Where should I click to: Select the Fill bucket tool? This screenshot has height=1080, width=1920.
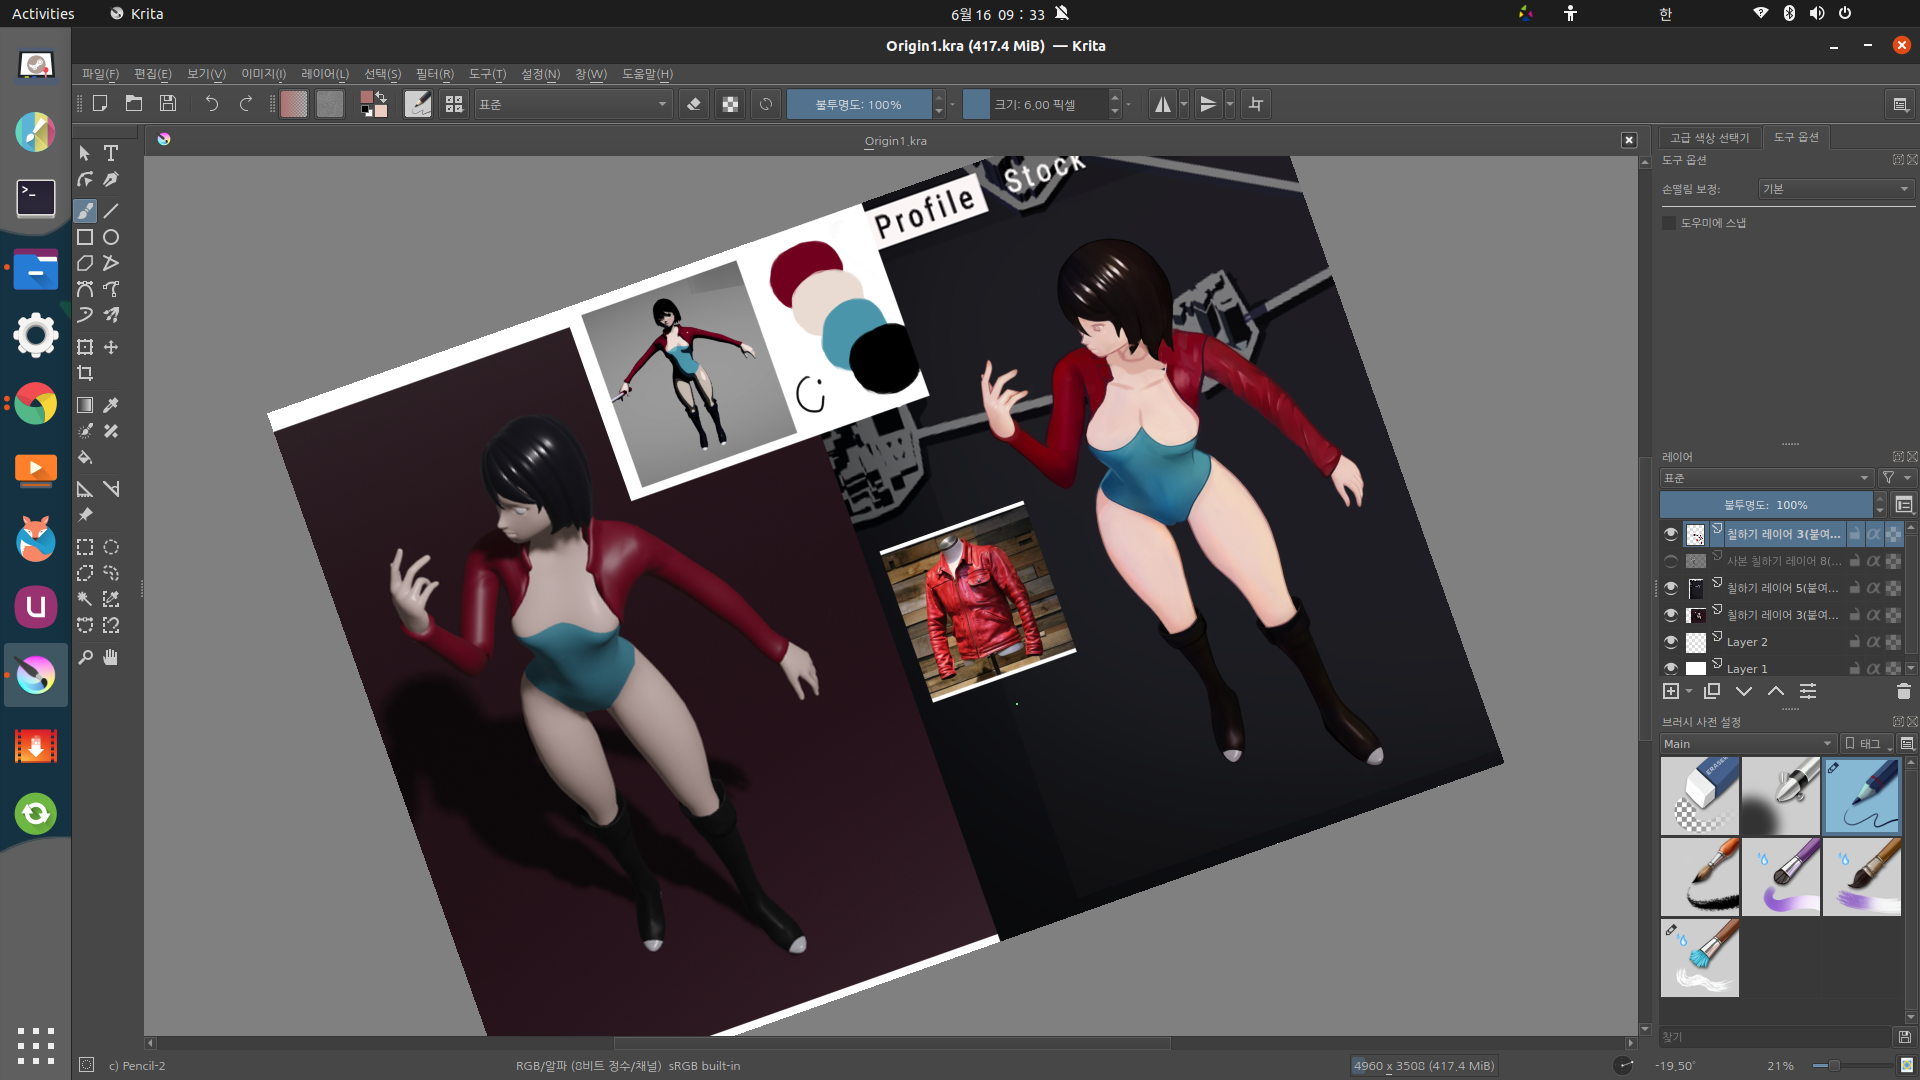85,457
